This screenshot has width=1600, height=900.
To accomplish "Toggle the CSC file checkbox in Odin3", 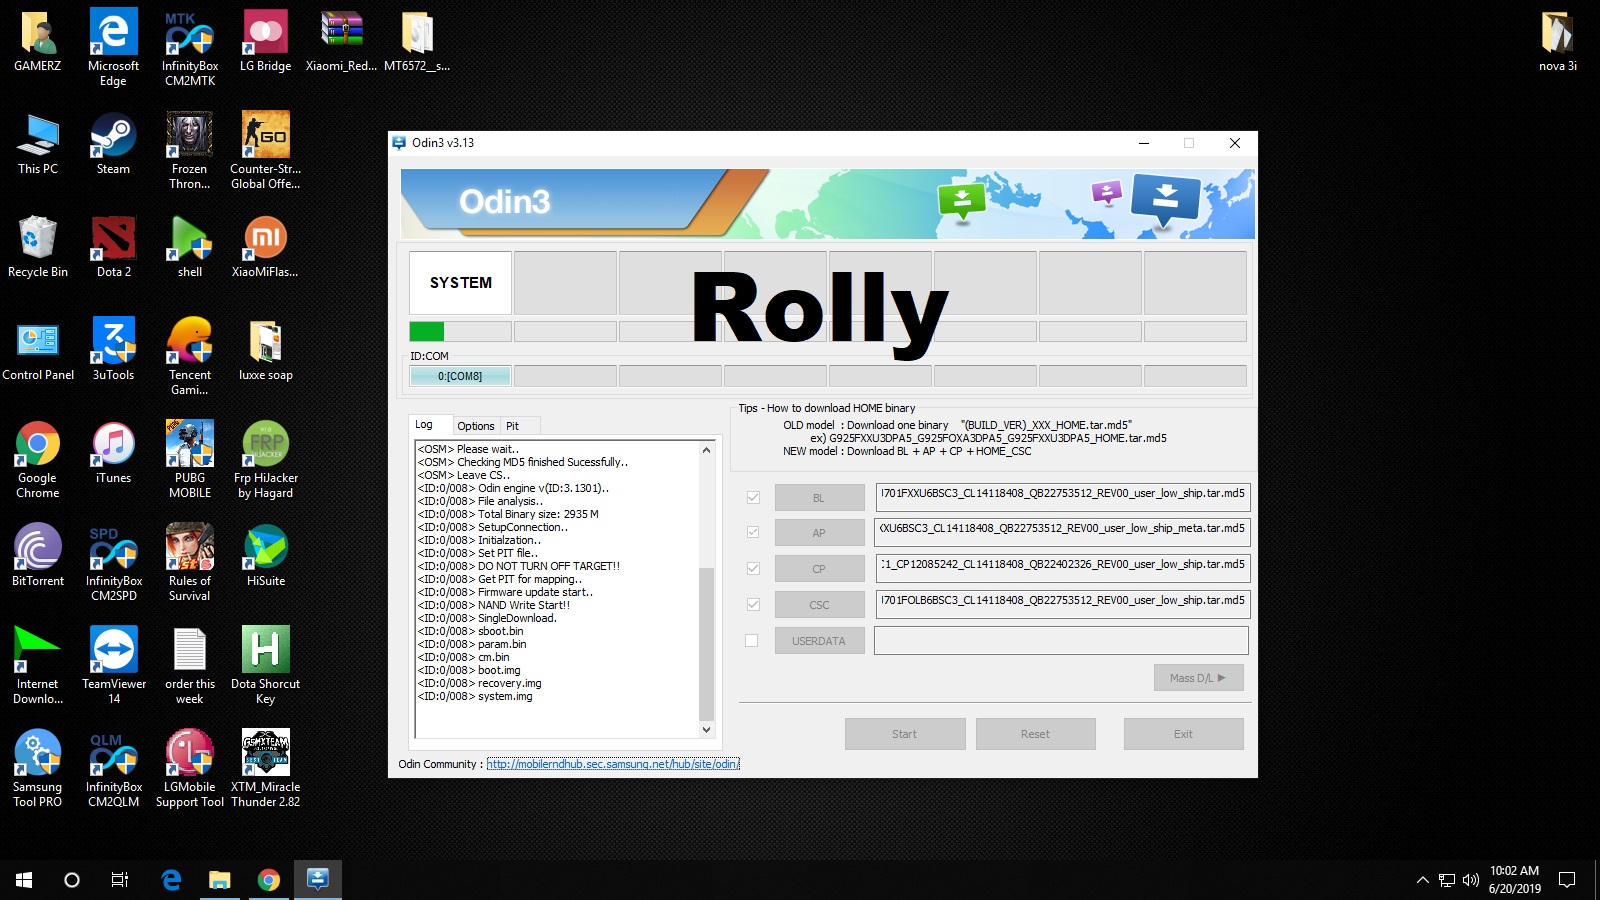I will pyautogui.click(x=753, y=604).
